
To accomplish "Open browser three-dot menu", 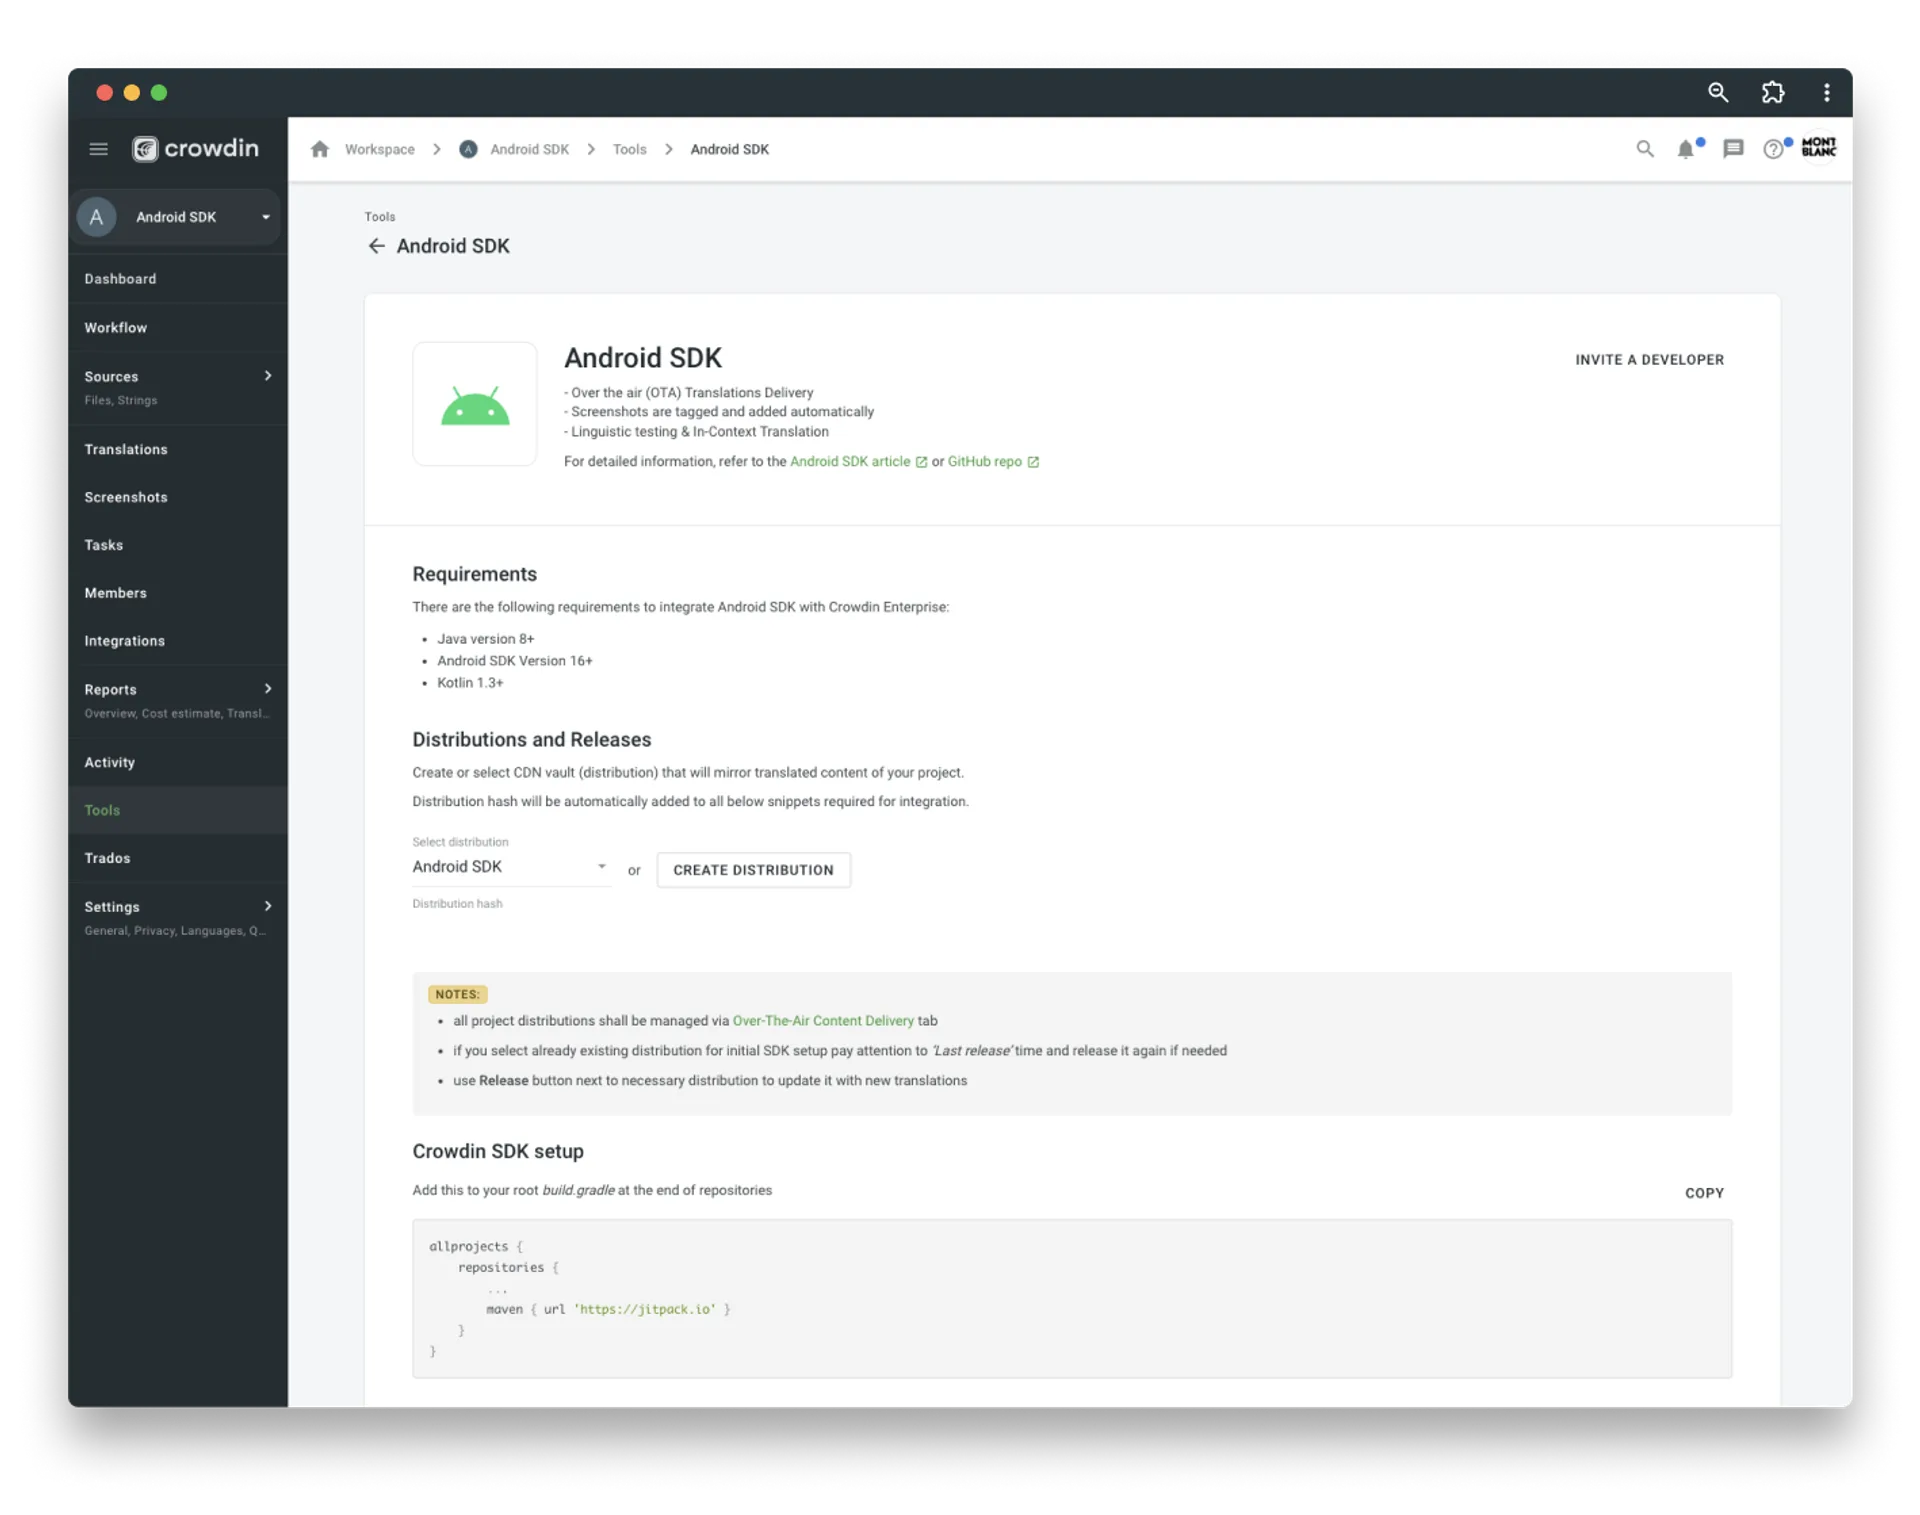I will [1826, 92].
